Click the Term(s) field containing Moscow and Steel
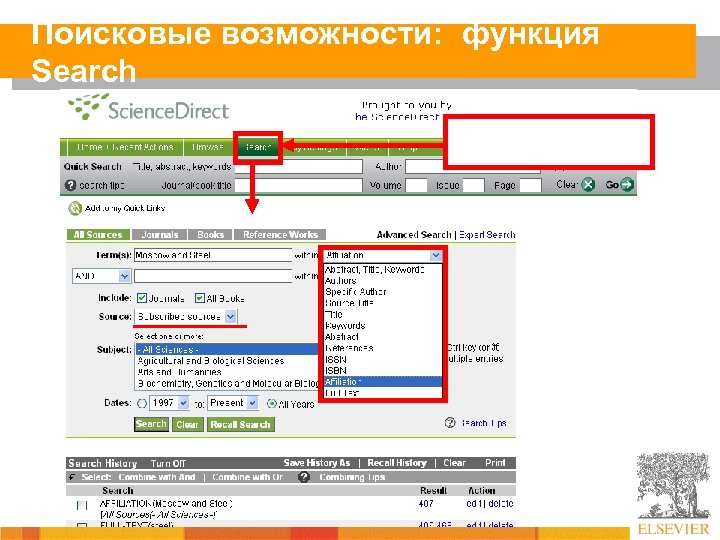The height and width of the screenshot is (540, 720). point(213,255)
